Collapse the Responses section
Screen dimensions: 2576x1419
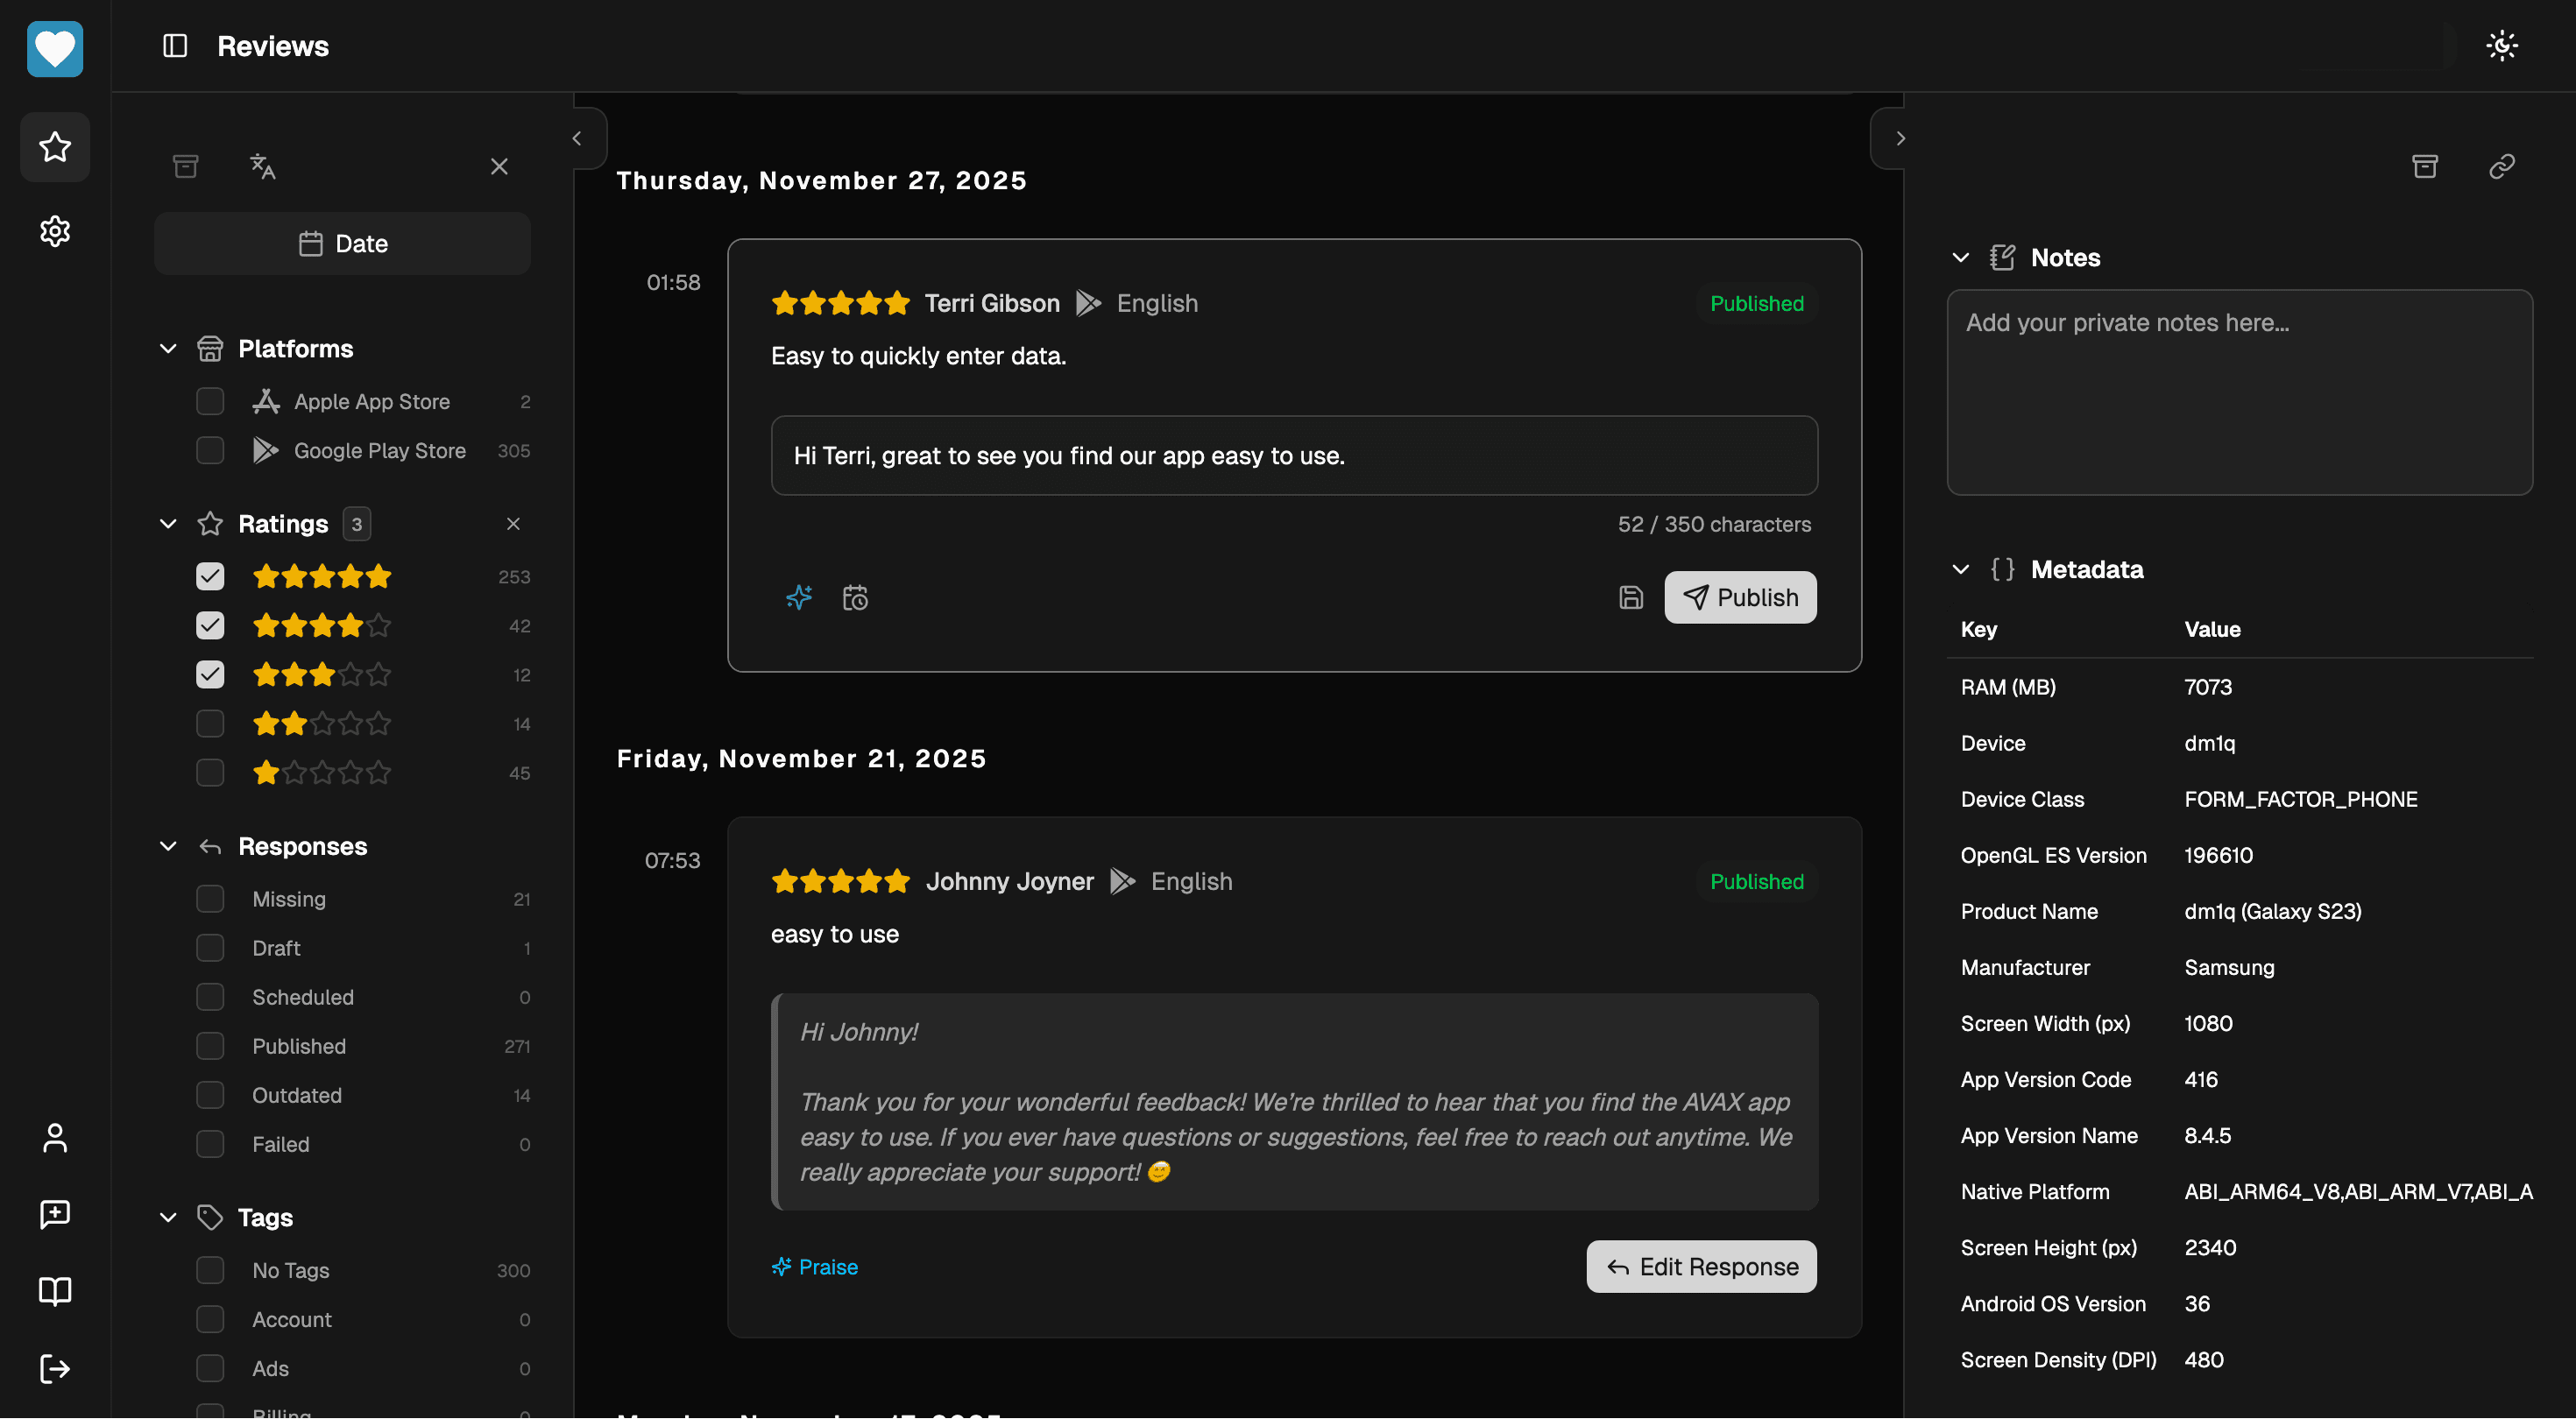pyautogui.click(x=167, y=846)
